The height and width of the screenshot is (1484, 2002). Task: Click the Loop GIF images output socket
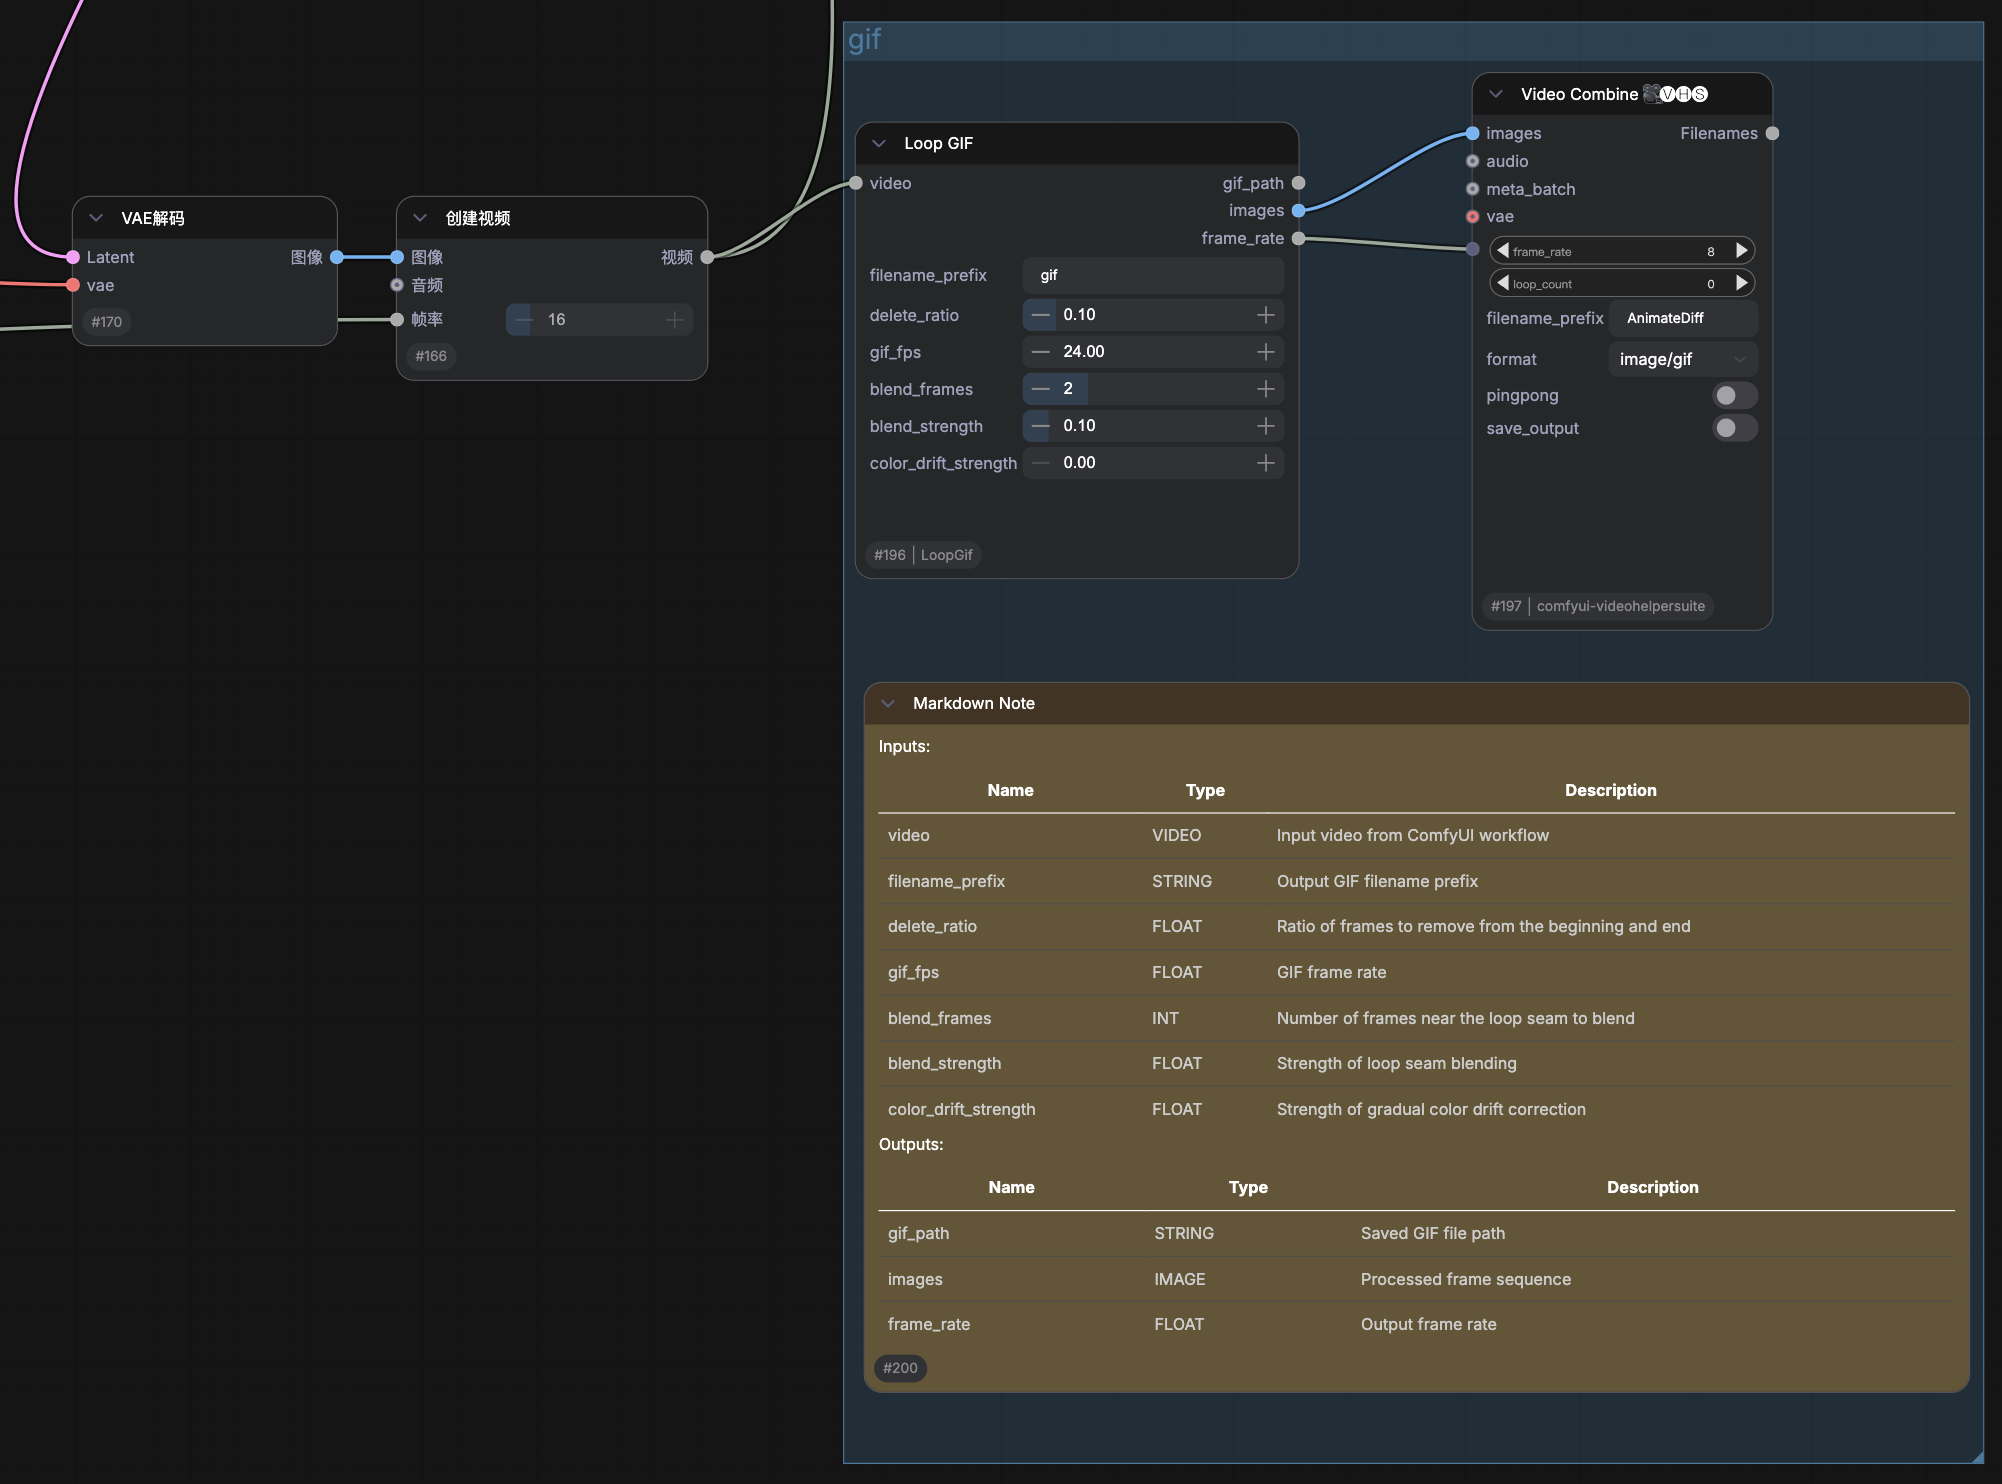1298,210
